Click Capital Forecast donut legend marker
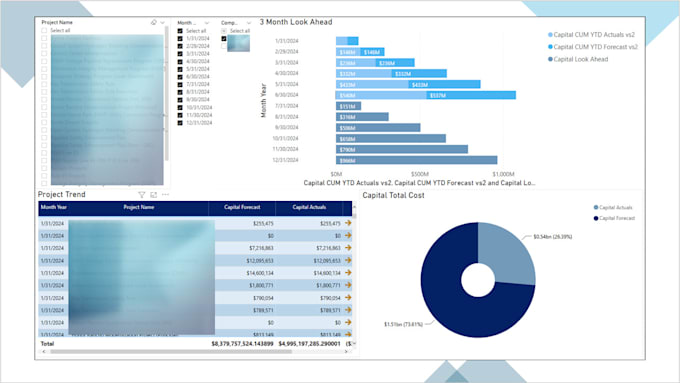Image resolution: width=680 pixels, height=383 pixels. click(595, 218)
